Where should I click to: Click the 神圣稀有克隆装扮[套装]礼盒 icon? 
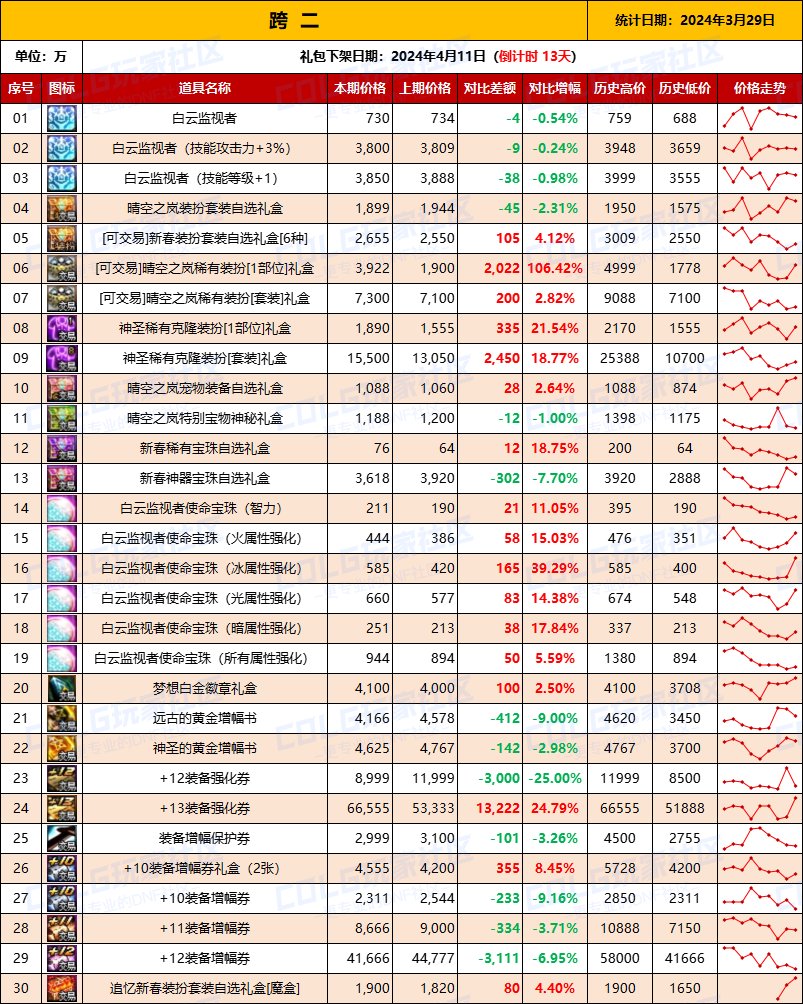pyautogui.click(x=61, y=359)
